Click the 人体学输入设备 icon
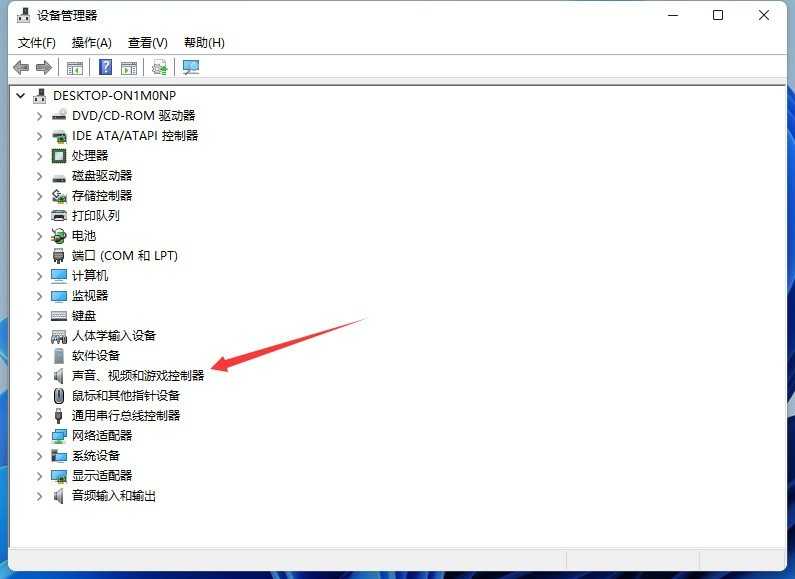This screenshot has width=795, height=579. 59,336
